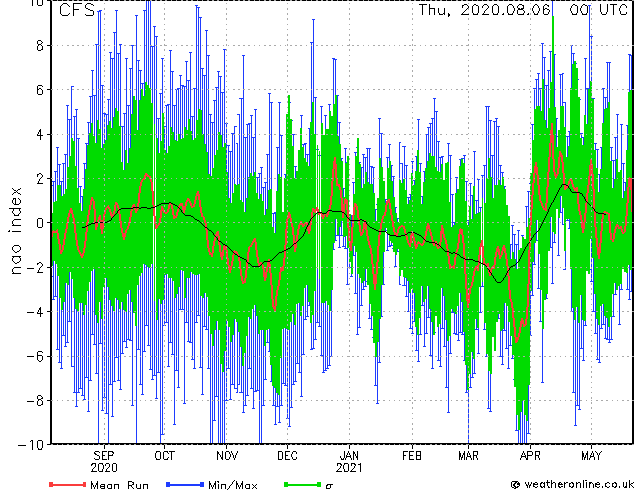Click the y-axis value 6
634x490 pixels.
tap(40, 90)
